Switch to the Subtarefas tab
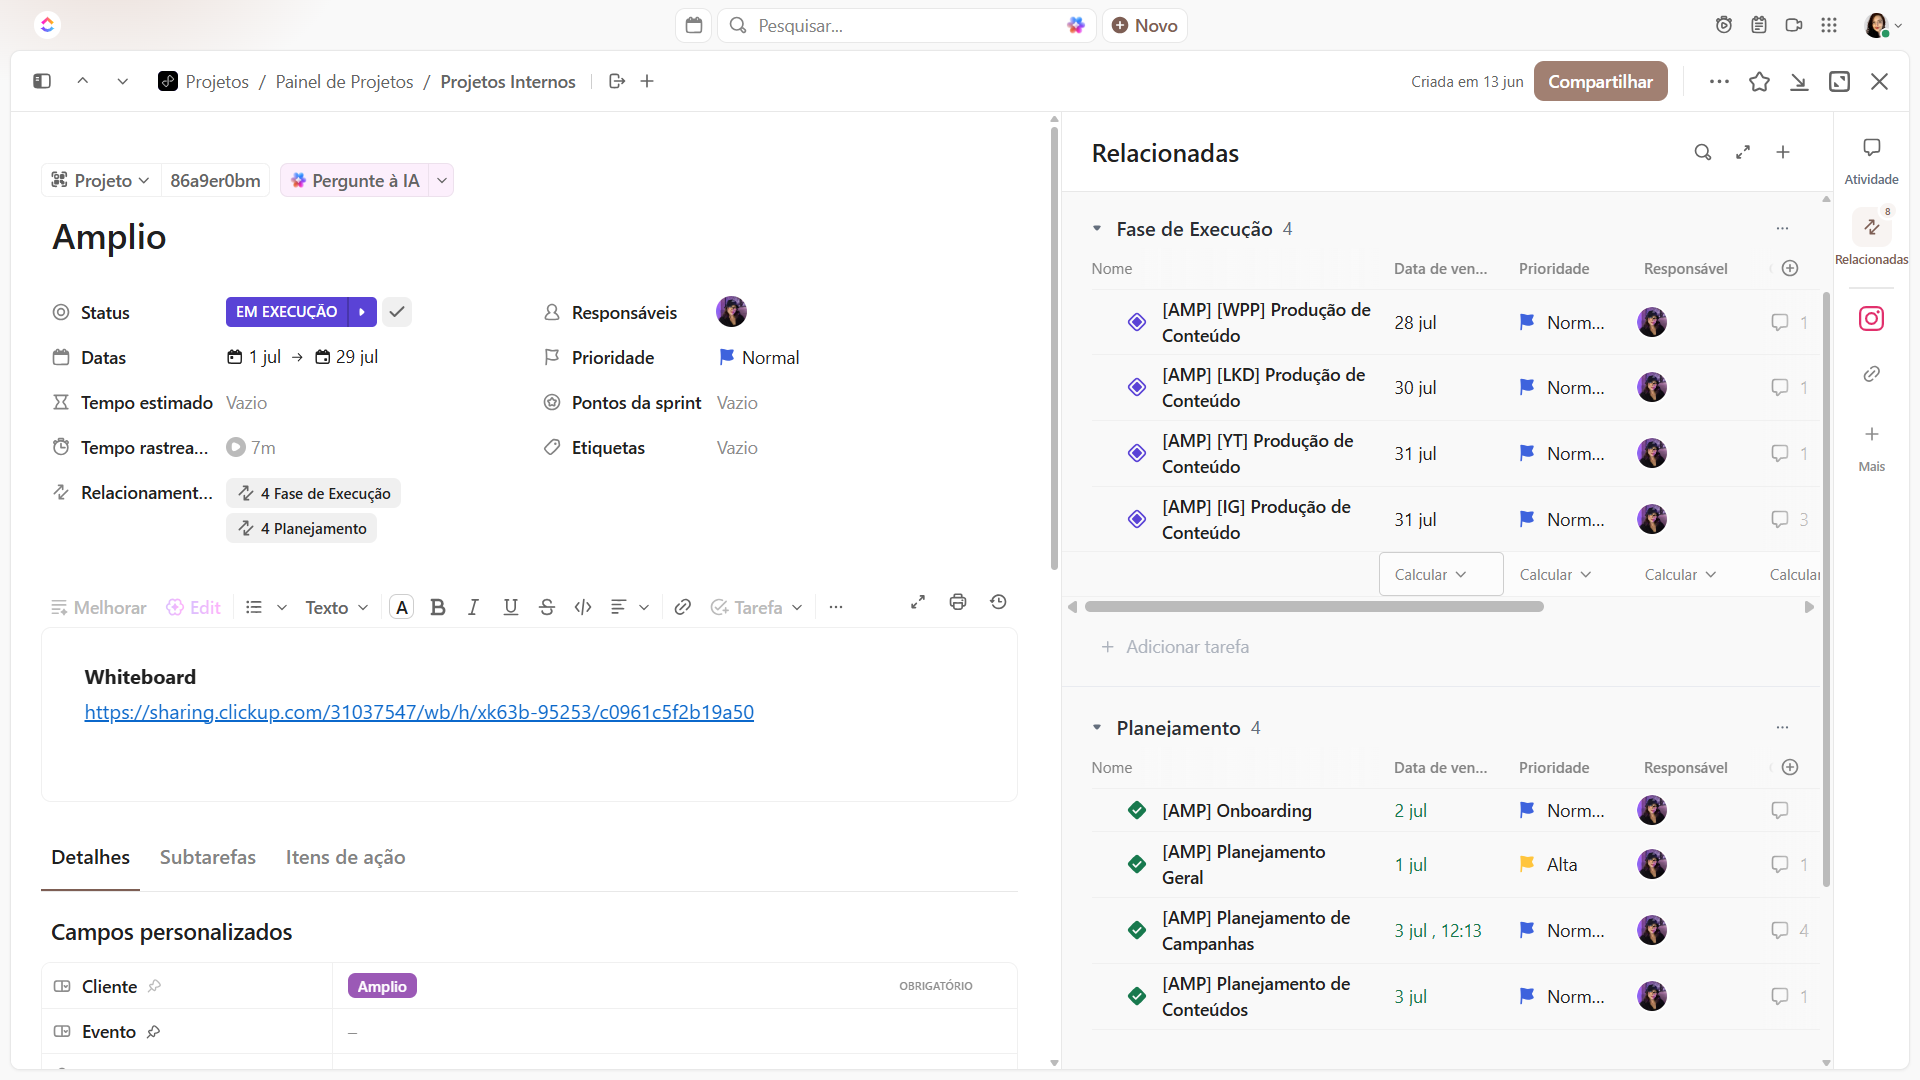The width and height of the screenshot is (1920, 1080). 208,857
